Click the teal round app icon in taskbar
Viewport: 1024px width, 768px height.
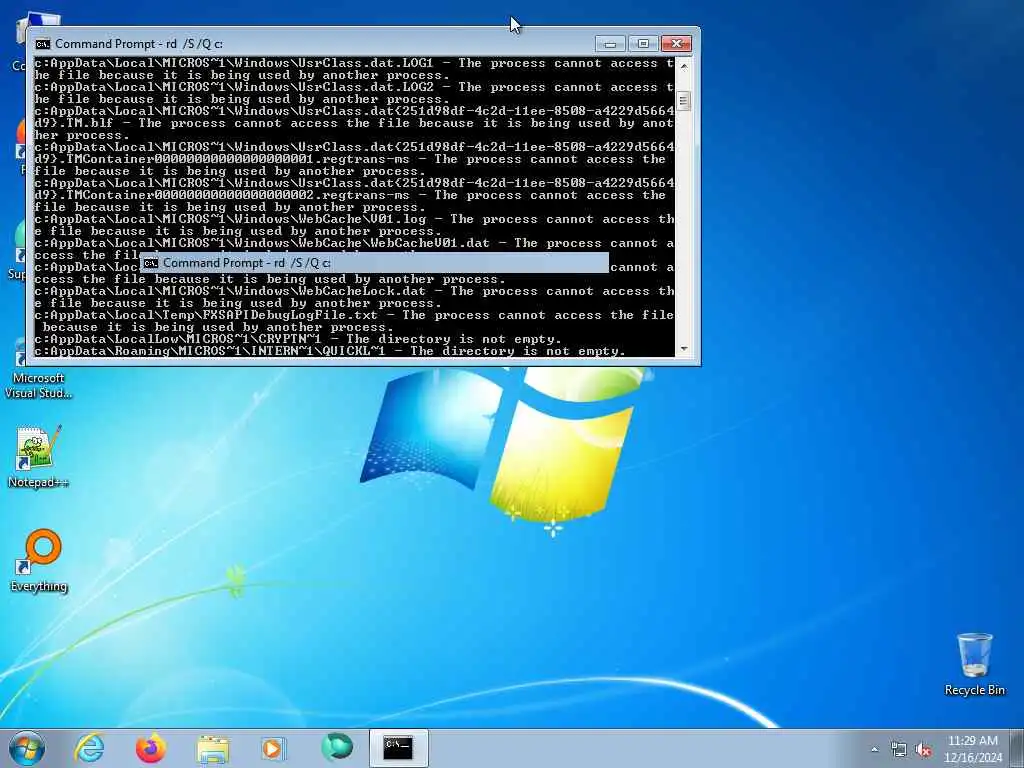[x=337, y=748]
